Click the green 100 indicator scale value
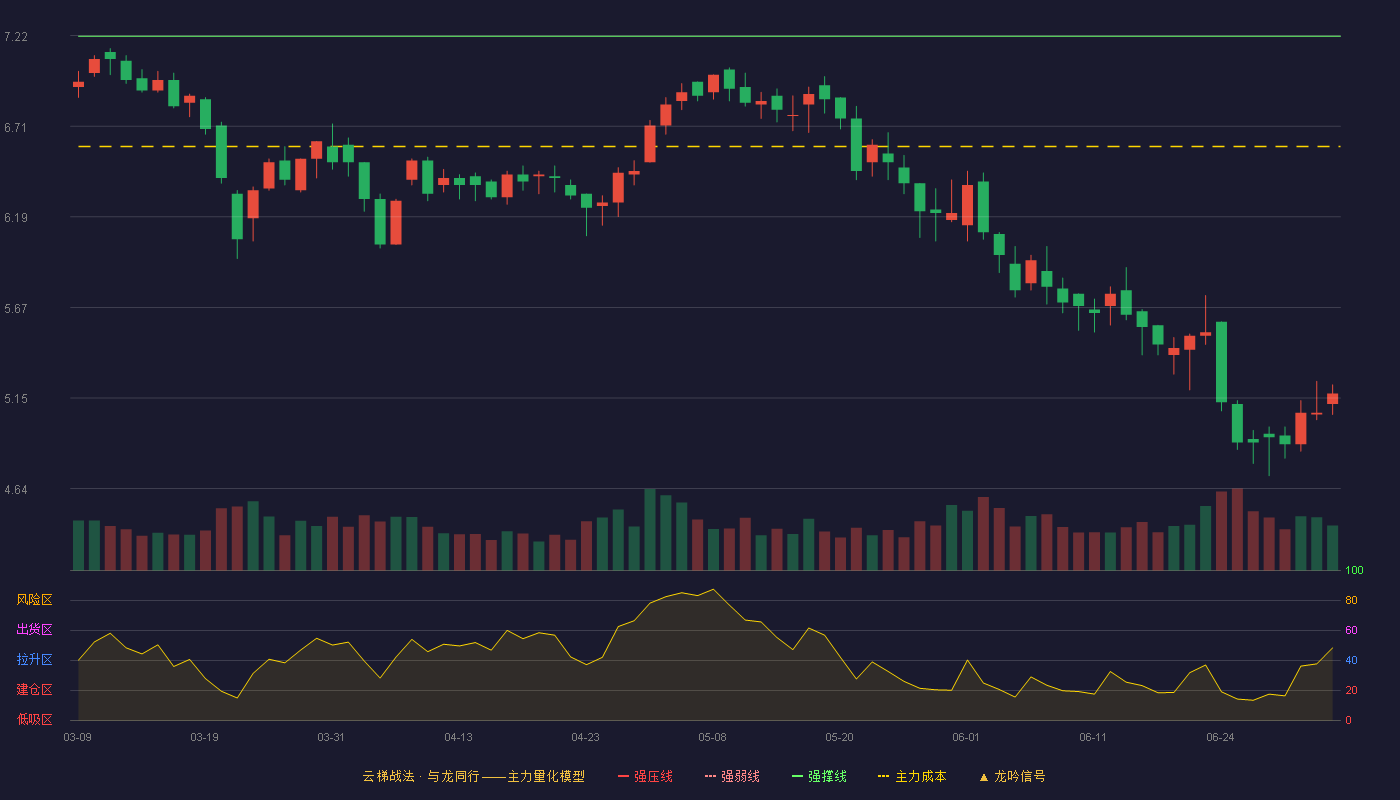1400x800 pixels. (1354, 571)
